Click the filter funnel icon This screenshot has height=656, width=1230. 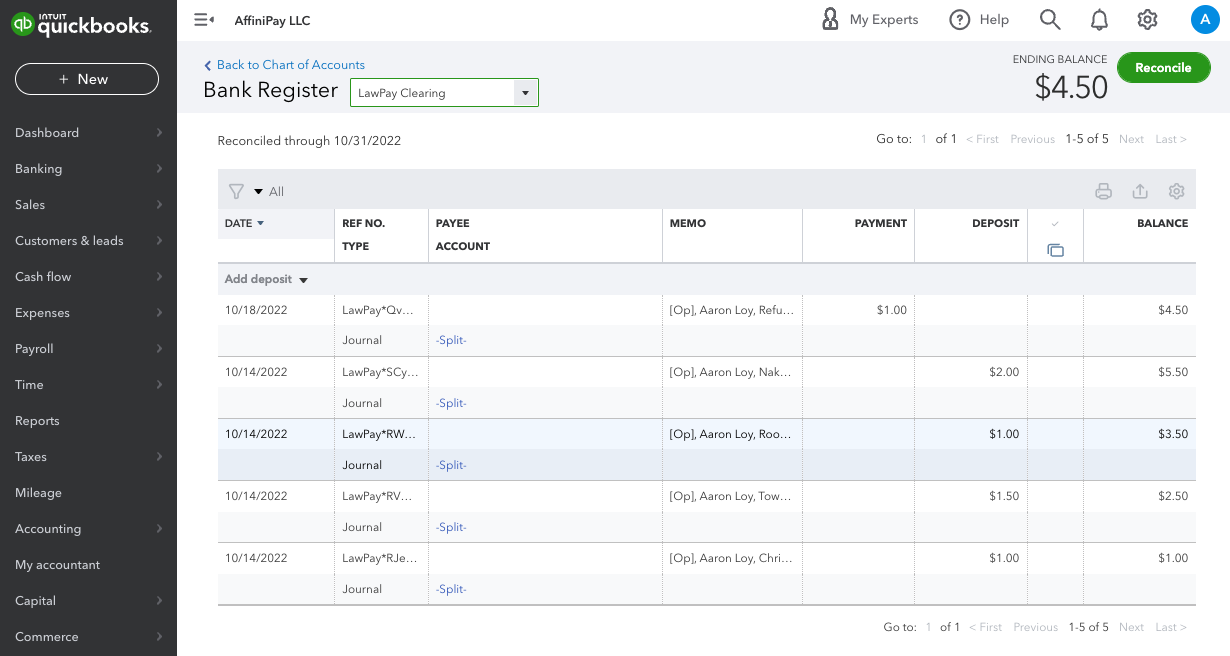(236, 191)
